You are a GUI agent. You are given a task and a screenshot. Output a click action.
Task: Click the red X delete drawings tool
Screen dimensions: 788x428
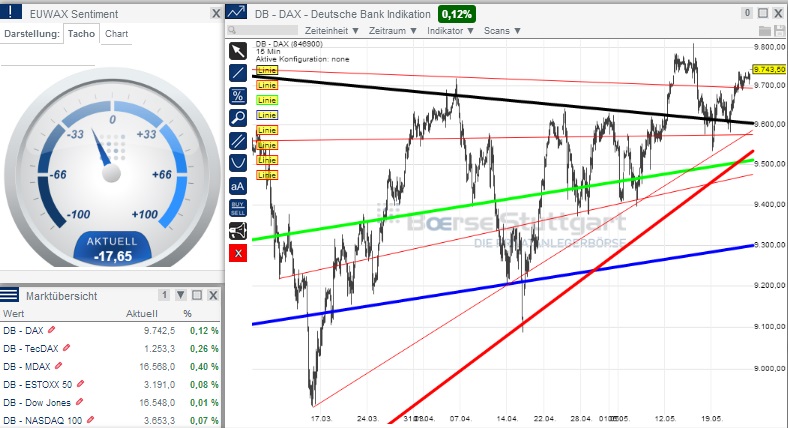point(238,253)
